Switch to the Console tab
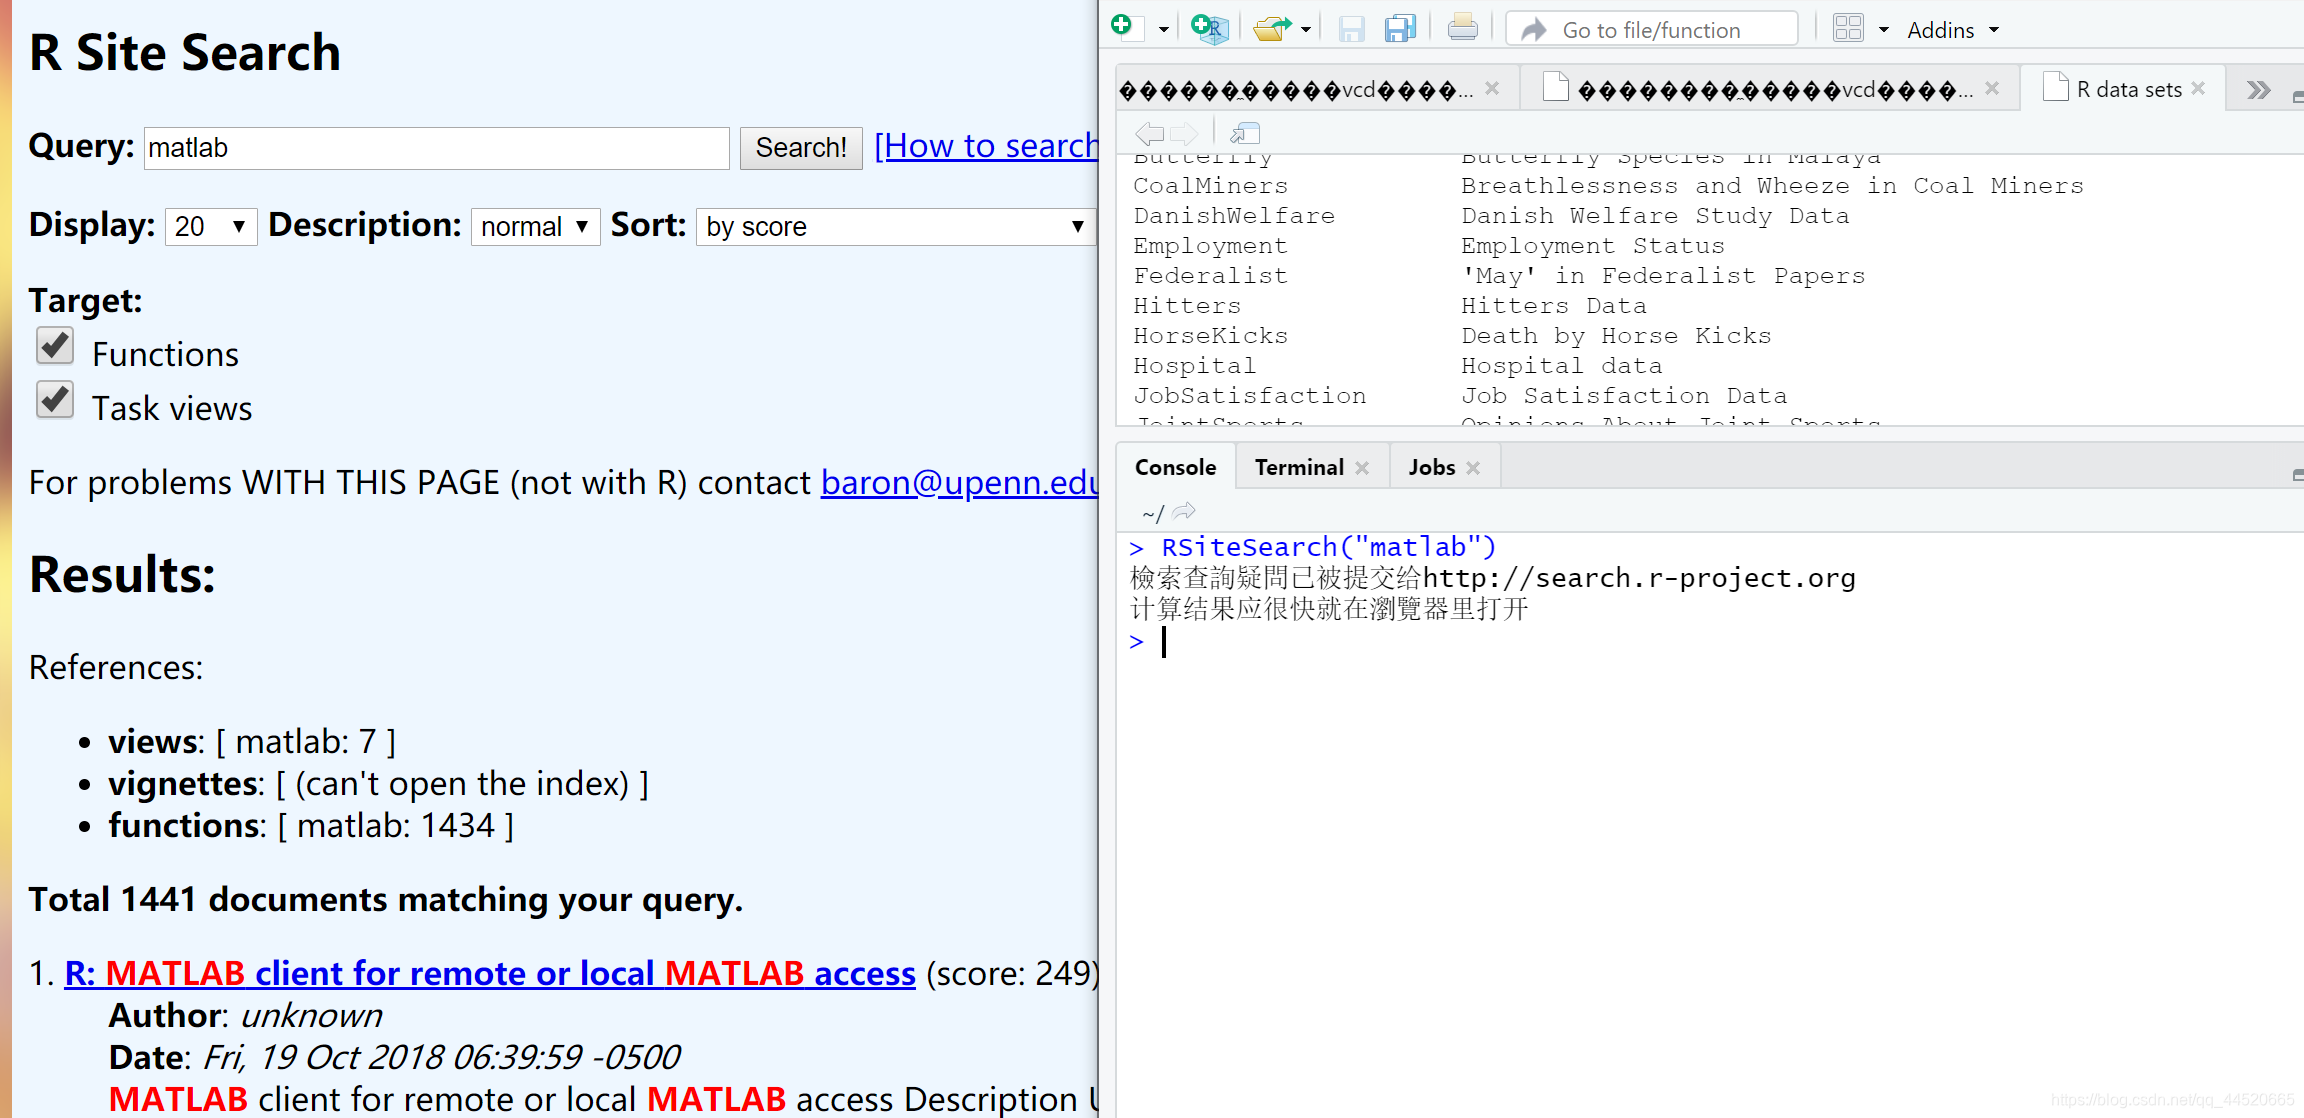 pyautogui.click(x=1175, y=467)
